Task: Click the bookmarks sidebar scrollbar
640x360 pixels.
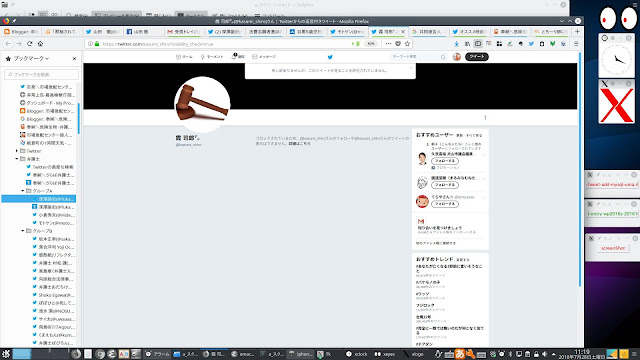Action: click(78, 118)
